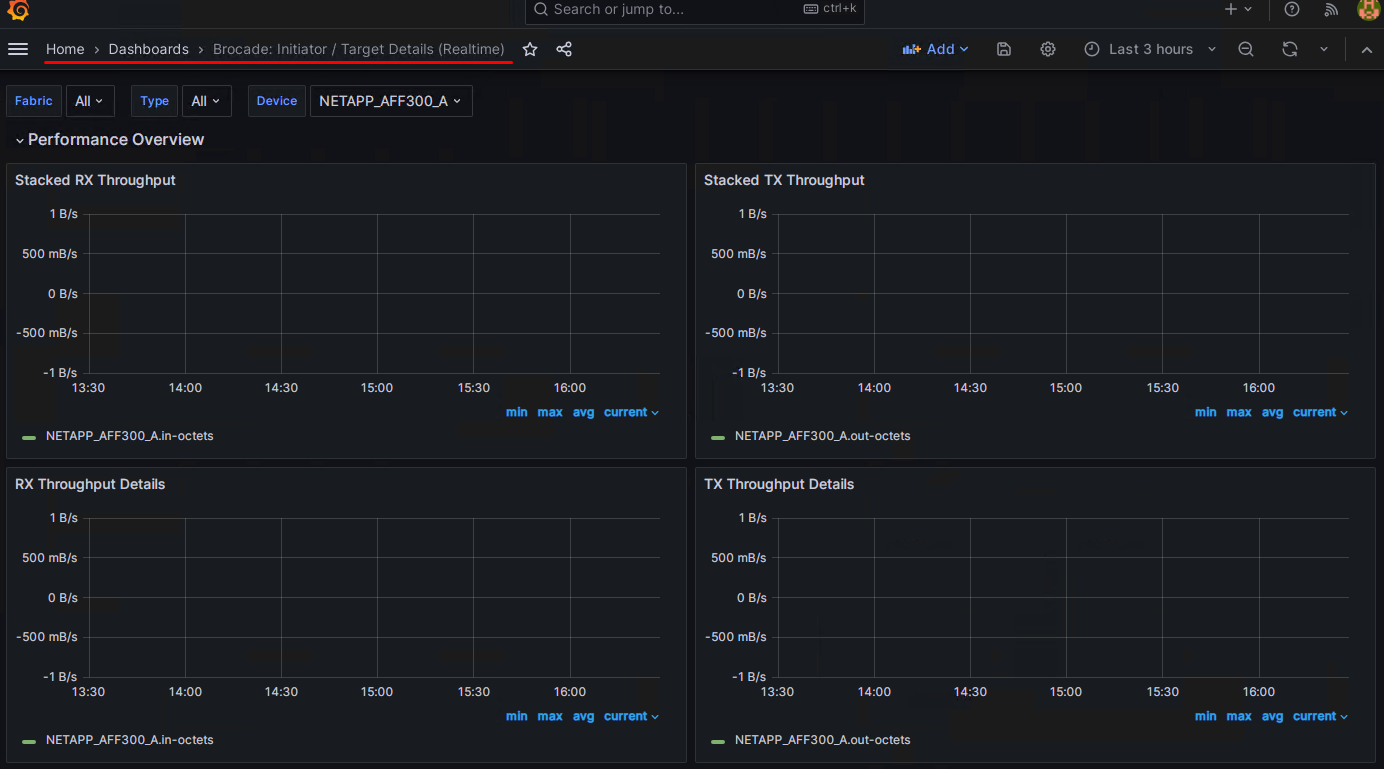This screenshot has height=769, width=1384.
Task: Sort legend by max in Stacked TX Throughput
Action: click(1238, 411)
